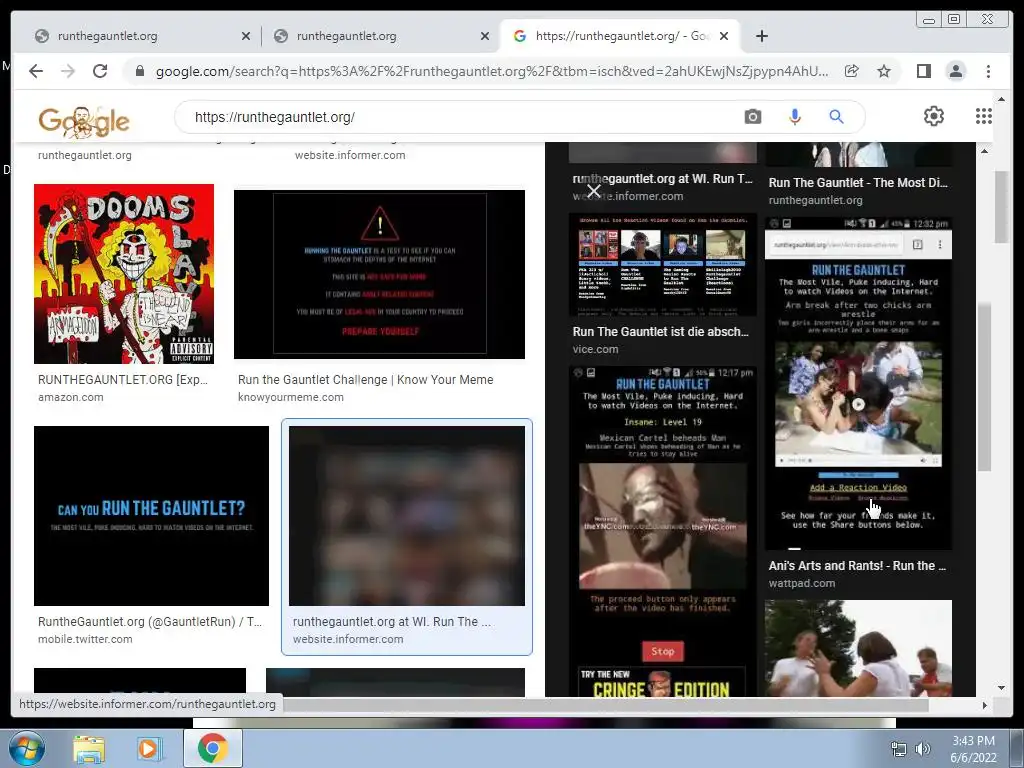Open the wattpad arm wrestle screenshot thumbnail
Viewport: 1024px width, 768px height.
[x=858, y=383]
